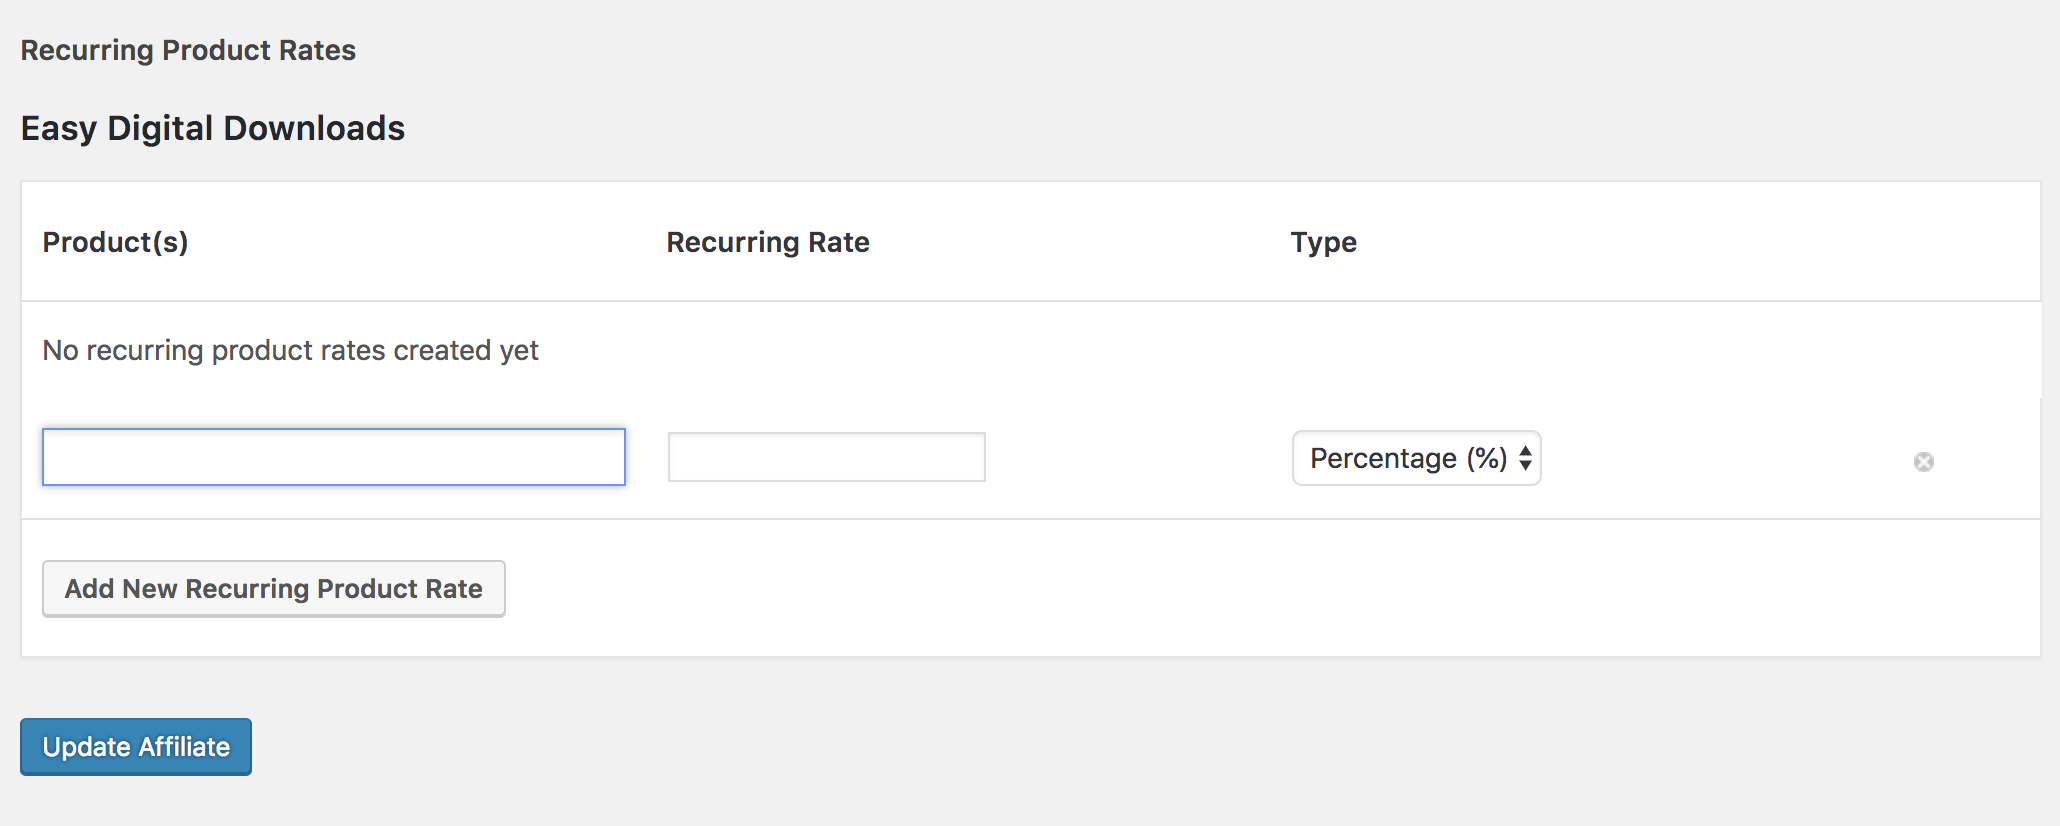Remove the recurring product rate row
The image size is (2060, 826).
click(1924, 461)
